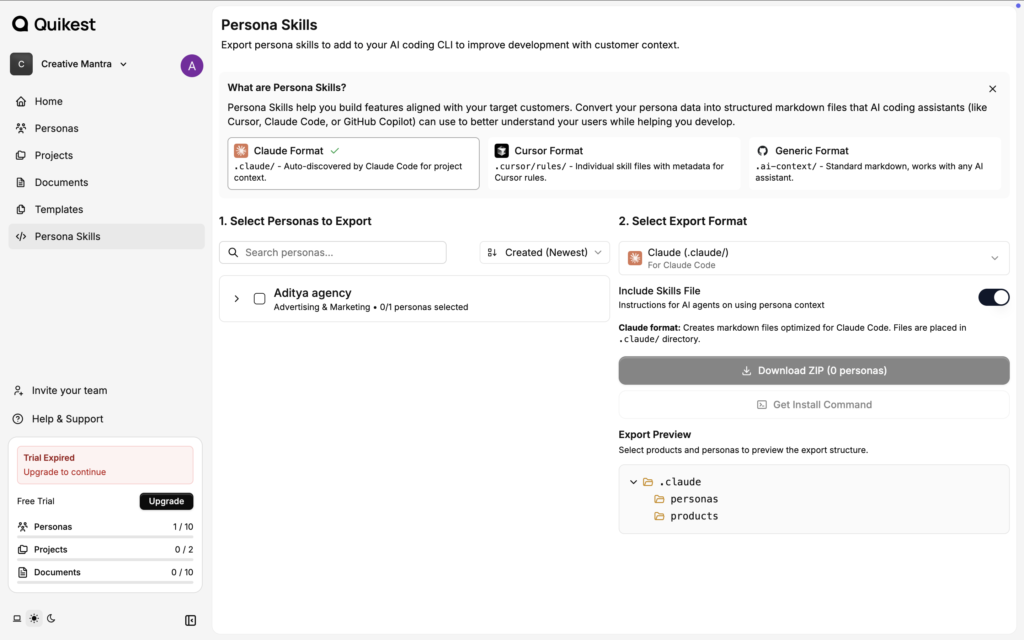Open Templates from the sidebar
This screenshot has width=1024, height=640.
point(59,209)
